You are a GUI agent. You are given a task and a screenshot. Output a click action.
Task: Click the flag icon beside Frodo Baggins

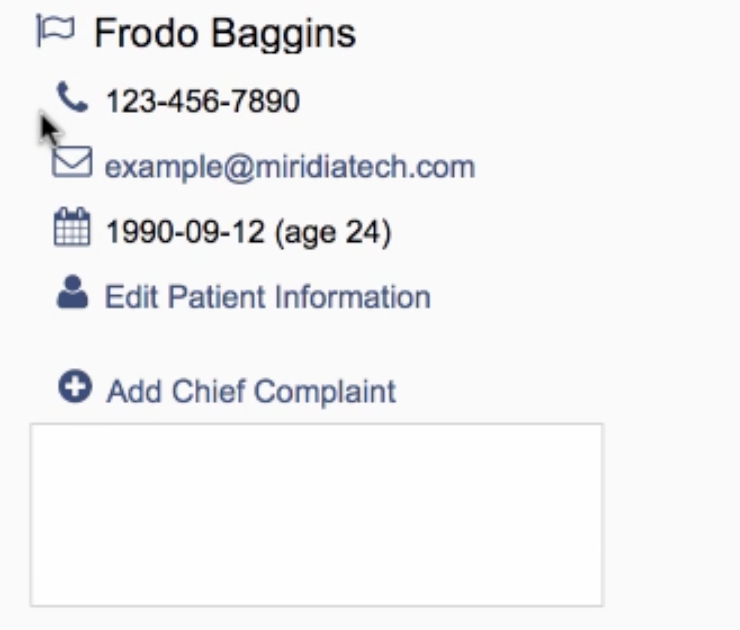click(x=55, y=31)
